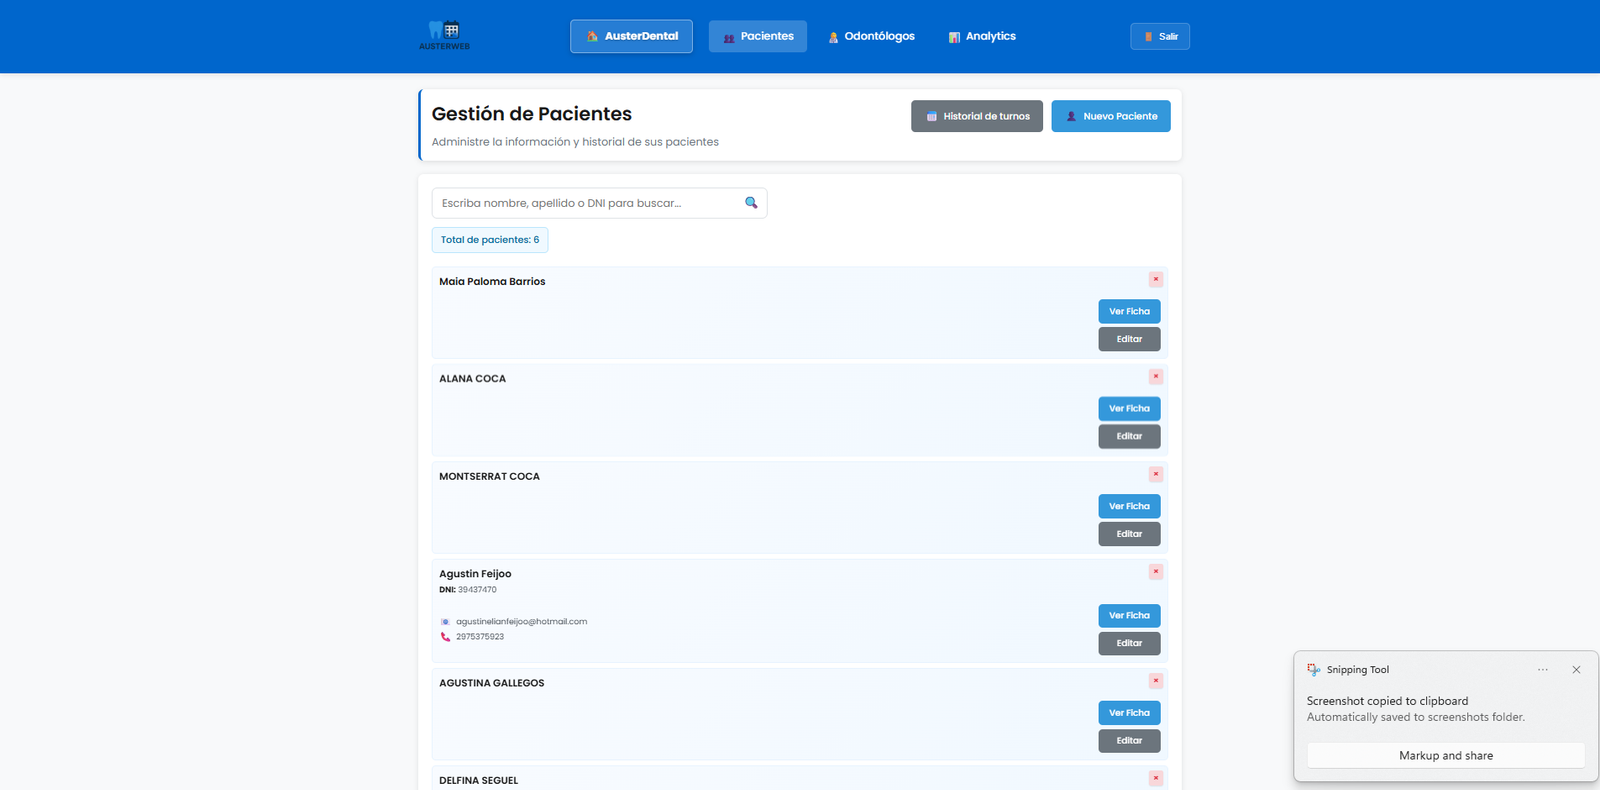Screen dimensions: 1600x790
Task: Click the email icon for Agustin Feijoo
Action: click(445, 622)
